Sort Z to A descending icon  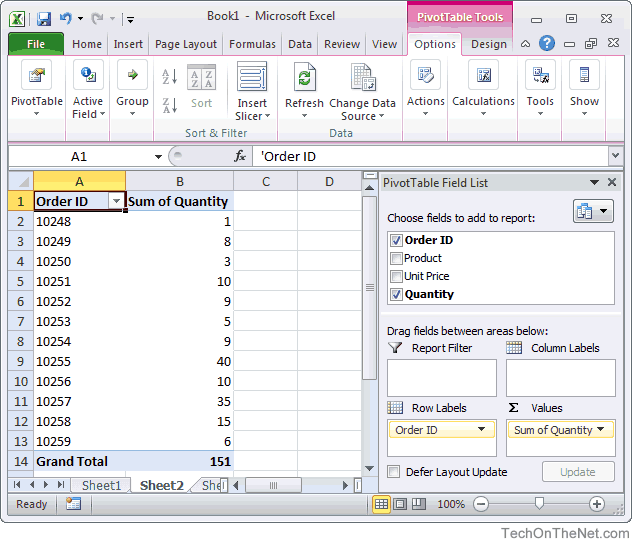tap(169, 106)
